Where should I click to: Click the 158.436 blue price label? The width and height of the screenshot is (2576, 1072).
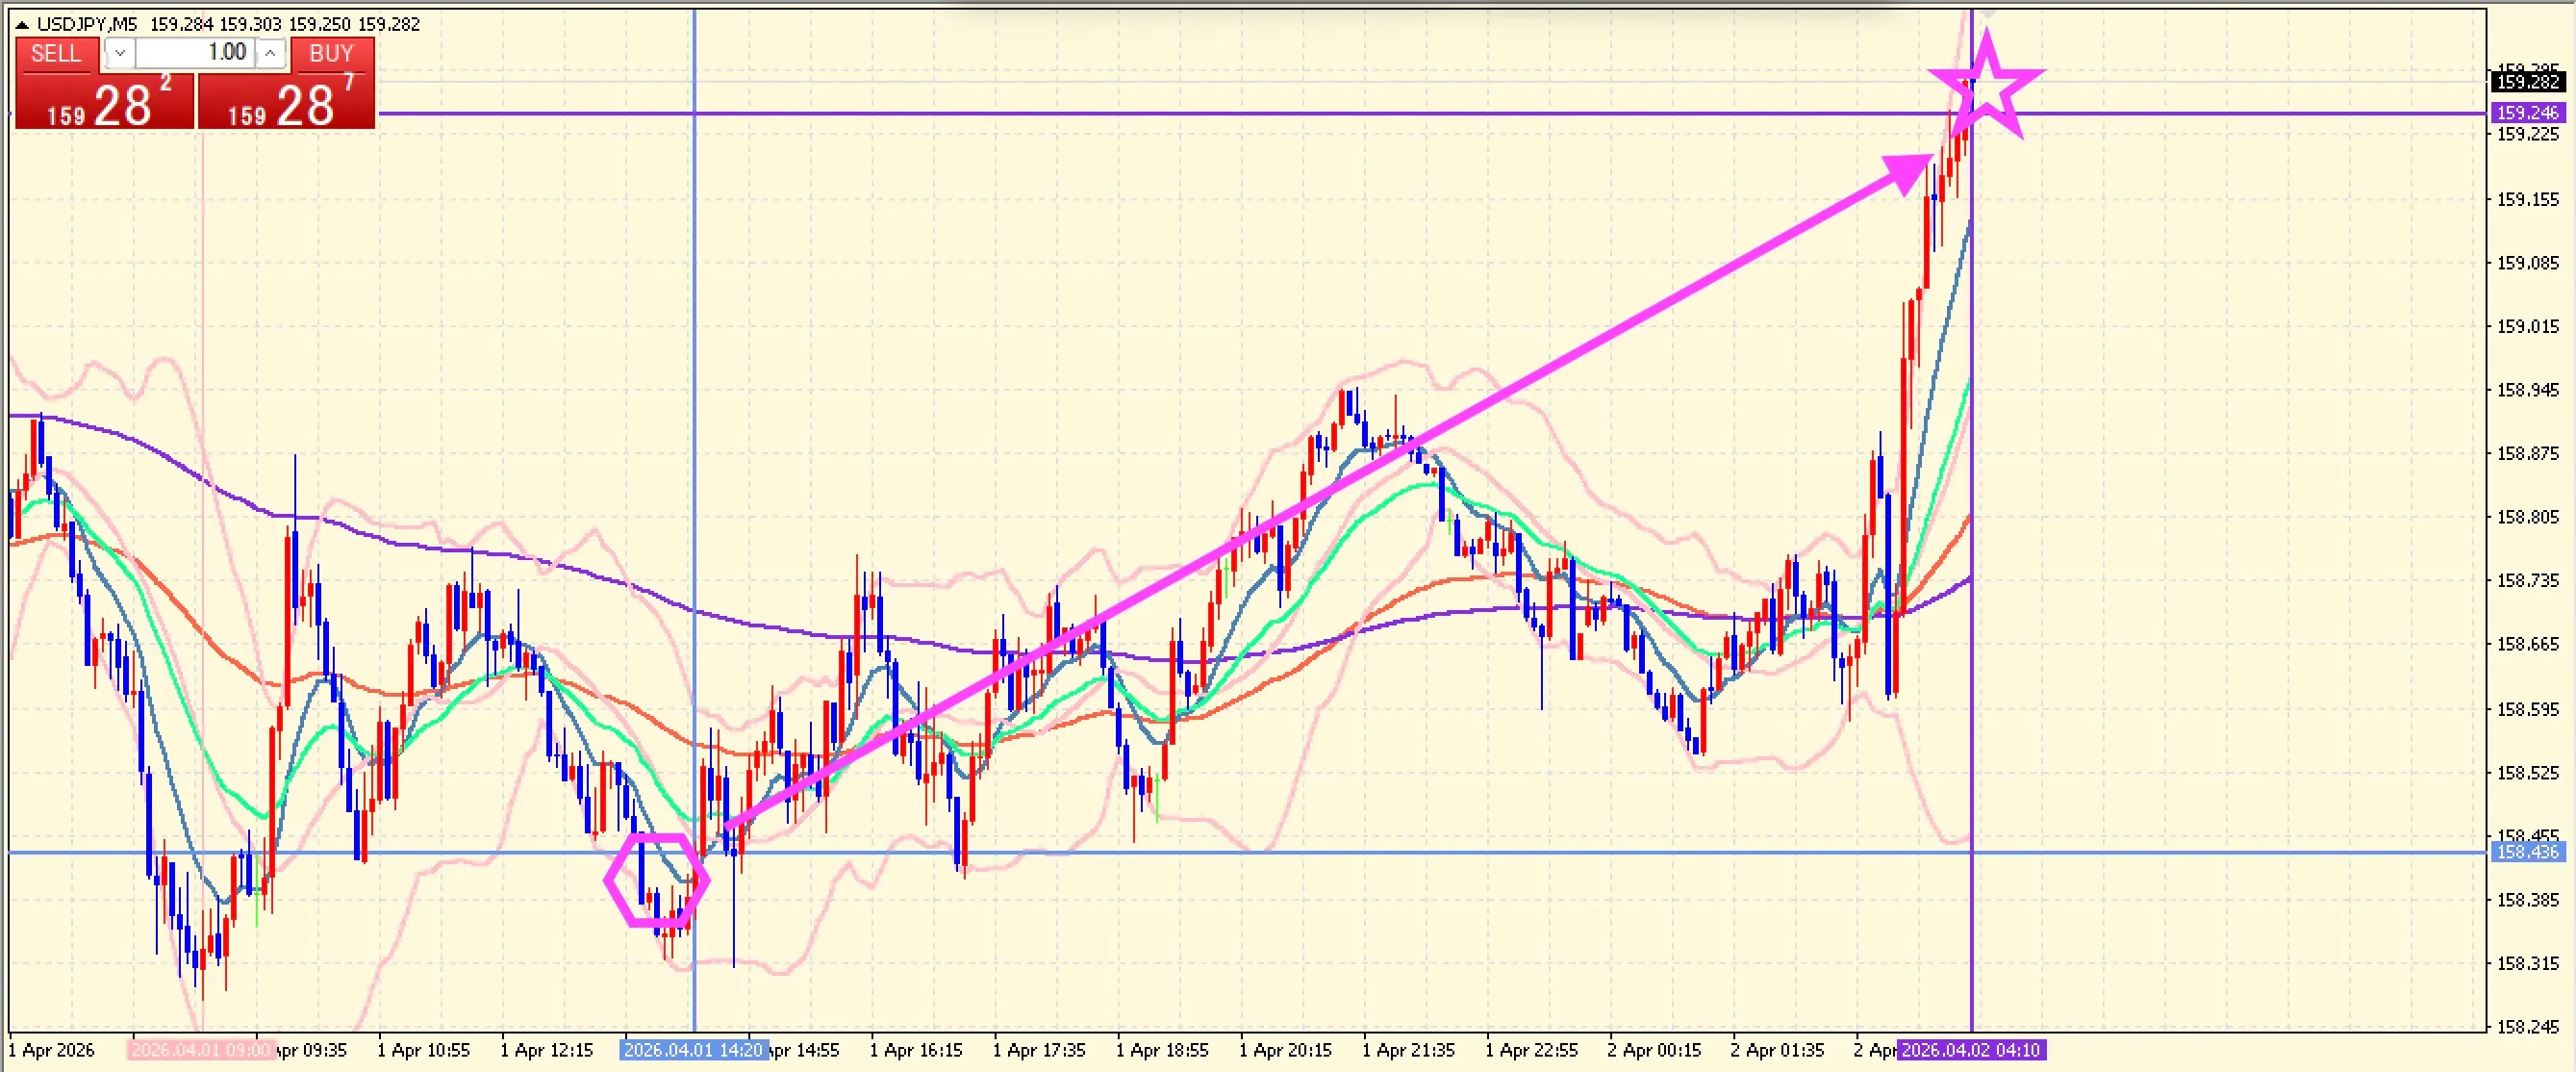2526,852
